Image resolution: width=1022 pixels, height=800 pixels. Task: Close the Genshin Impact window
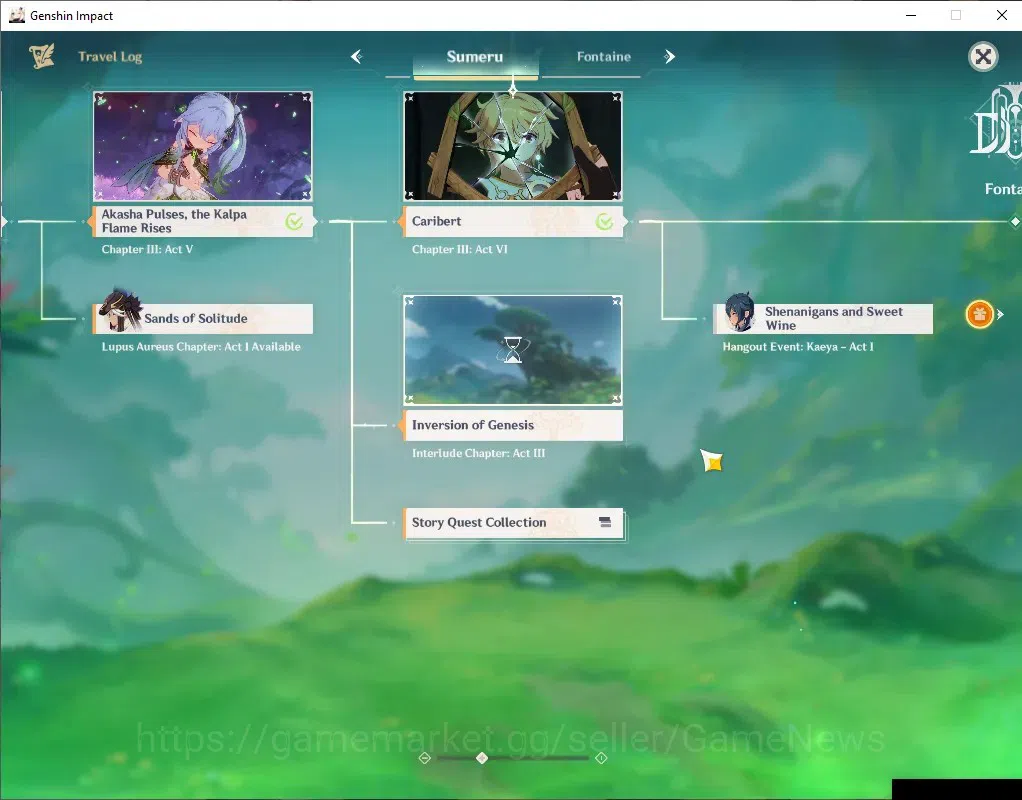pos(1002,15)
